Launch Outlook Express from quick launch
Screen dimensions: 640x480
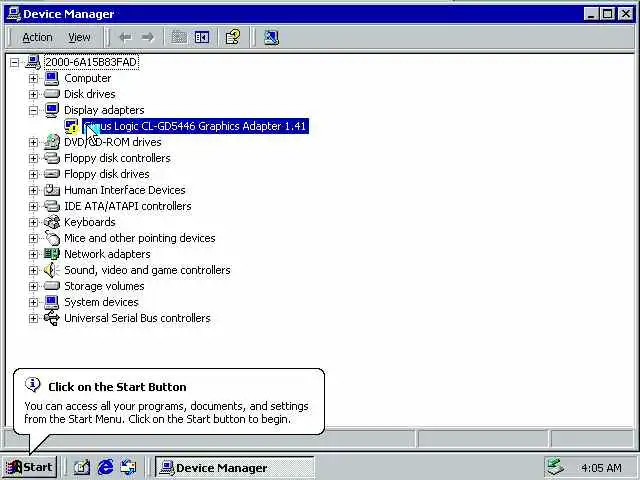129,467
